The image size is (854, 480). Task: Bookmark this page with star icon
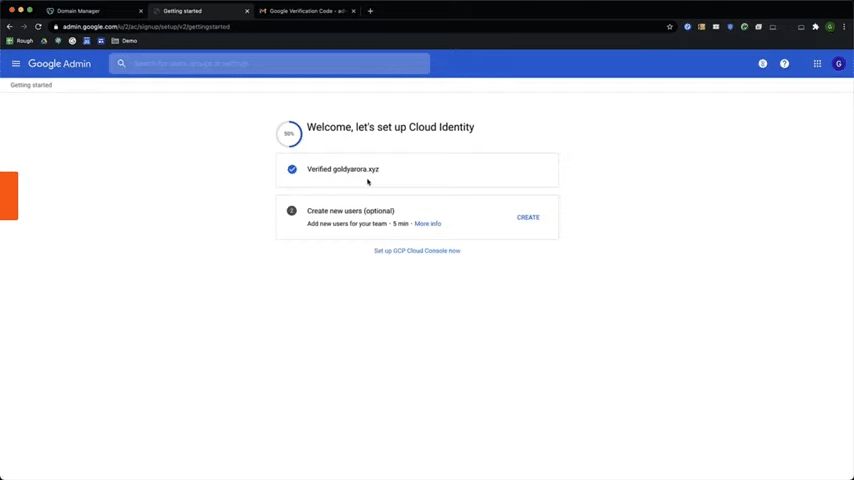(669, 27)
